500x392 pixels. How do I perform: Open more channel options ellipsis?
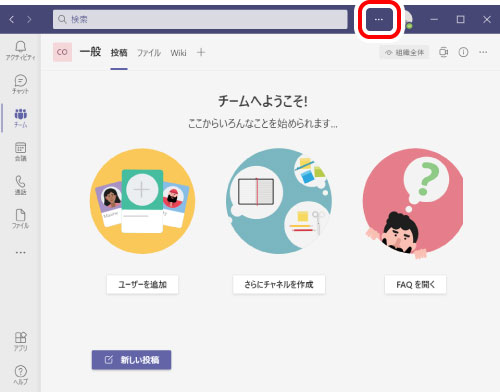483,52
